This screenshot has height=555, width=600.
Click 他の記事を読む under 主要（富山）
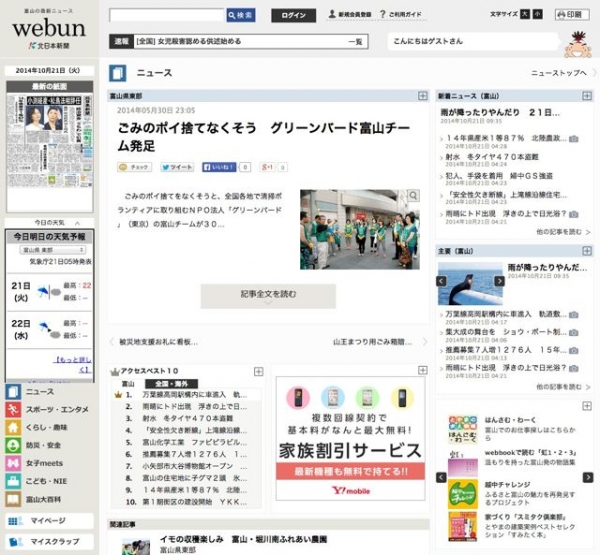click(563, 387)
